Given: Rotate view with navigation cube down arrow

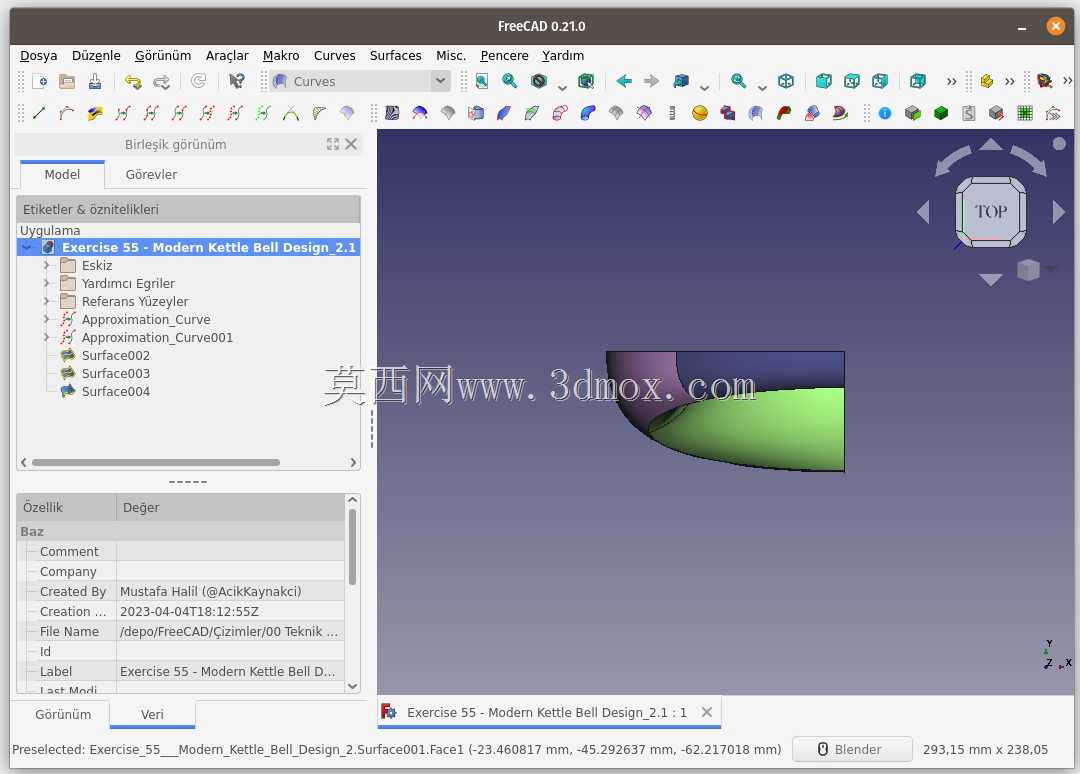Looking at the screenshot, I should pyautogui.click(x=990, y=279).
